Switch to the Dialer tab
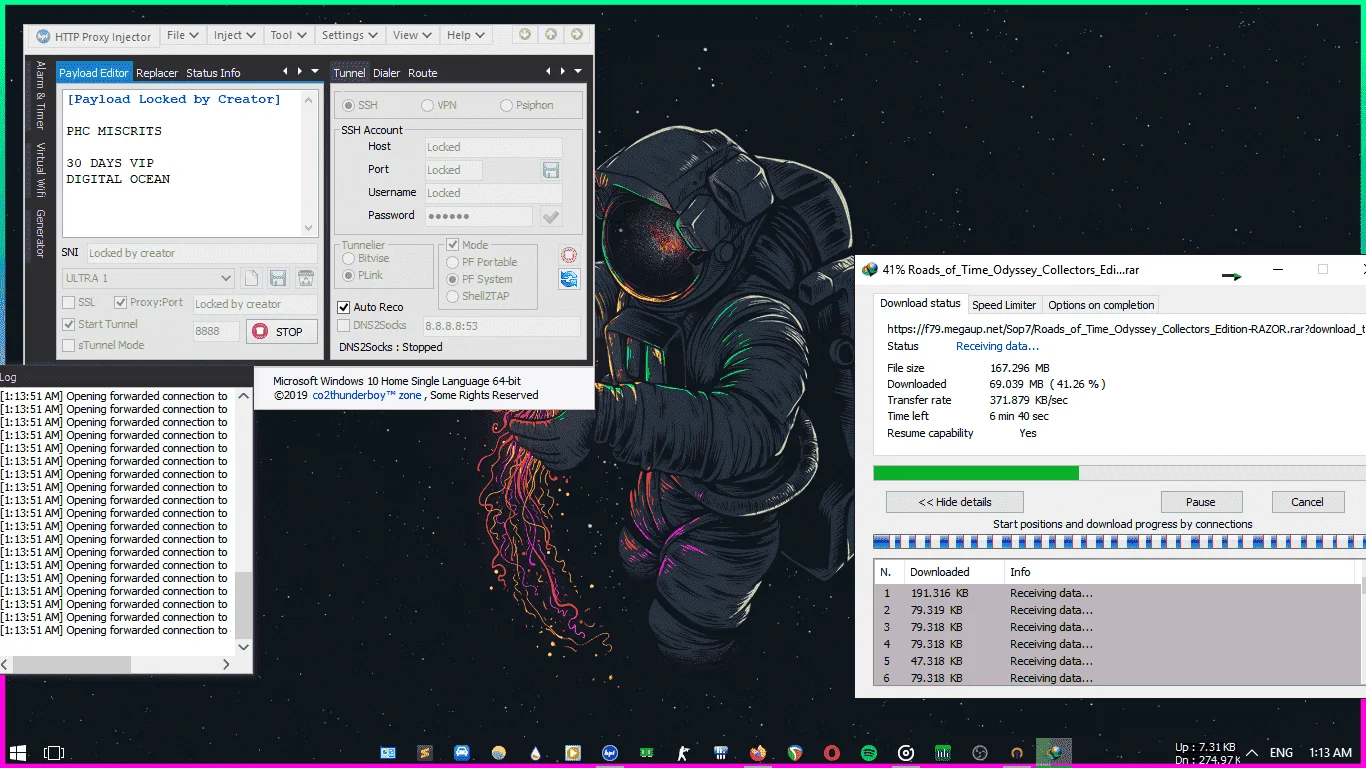Viewport: 1366px width, 768px height. click(x=387, y=73)
